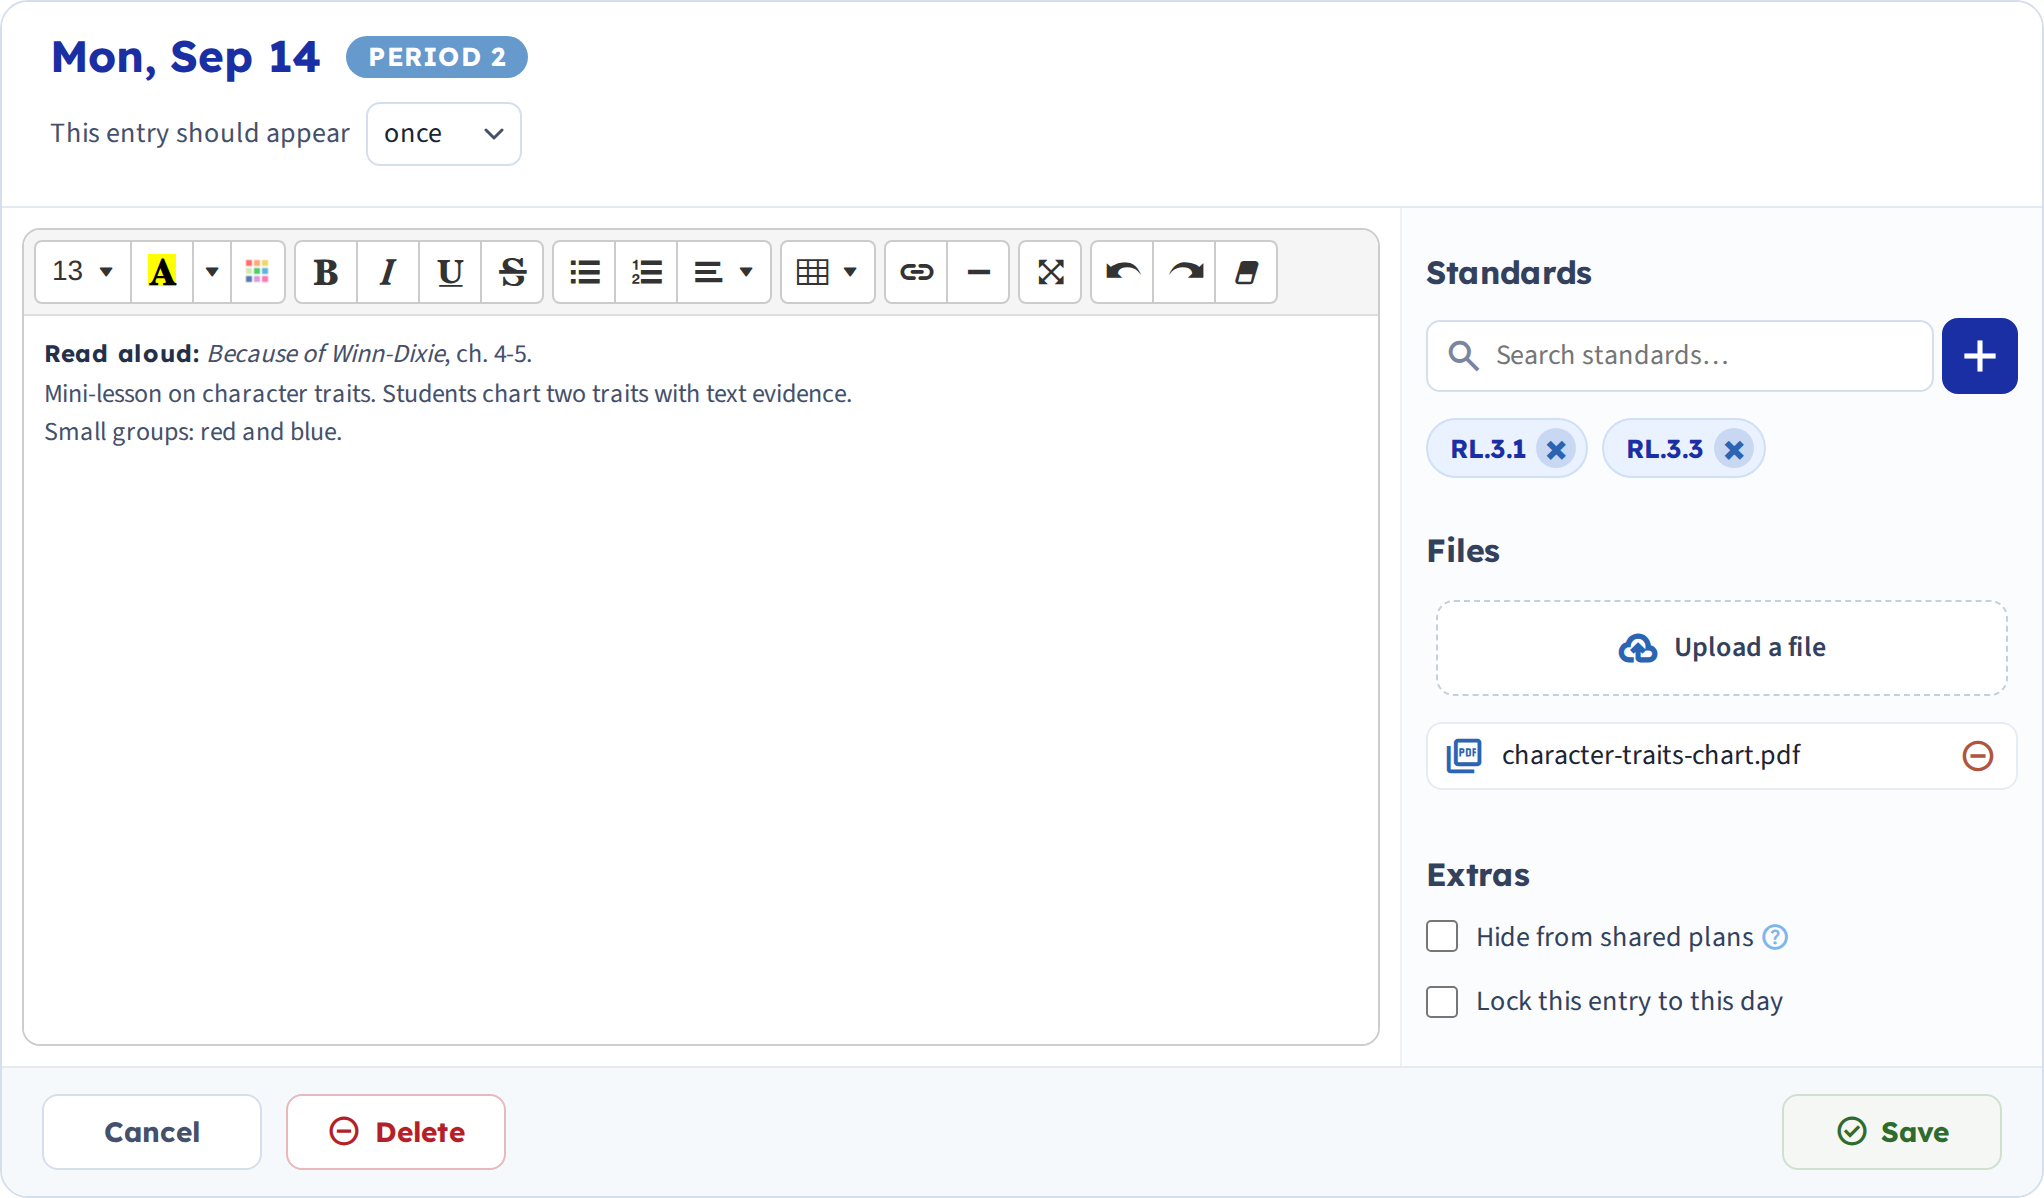Click the 'Read aloud:' bold text
Screen dimensions: 2044x1198
click(x=122, y=354)
